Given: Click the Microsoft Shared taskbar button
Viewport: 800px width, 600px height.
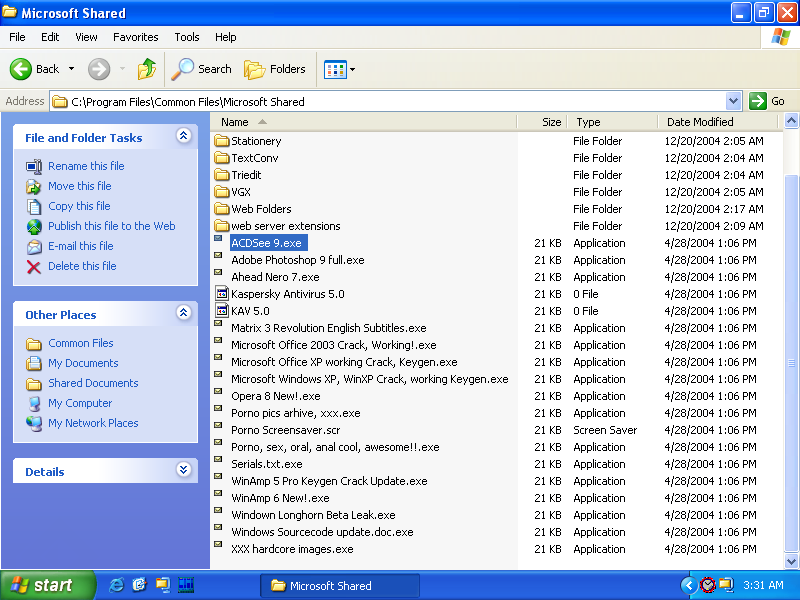Looking at the screenshot, I should pyautogui.click(x=340, y=586).
